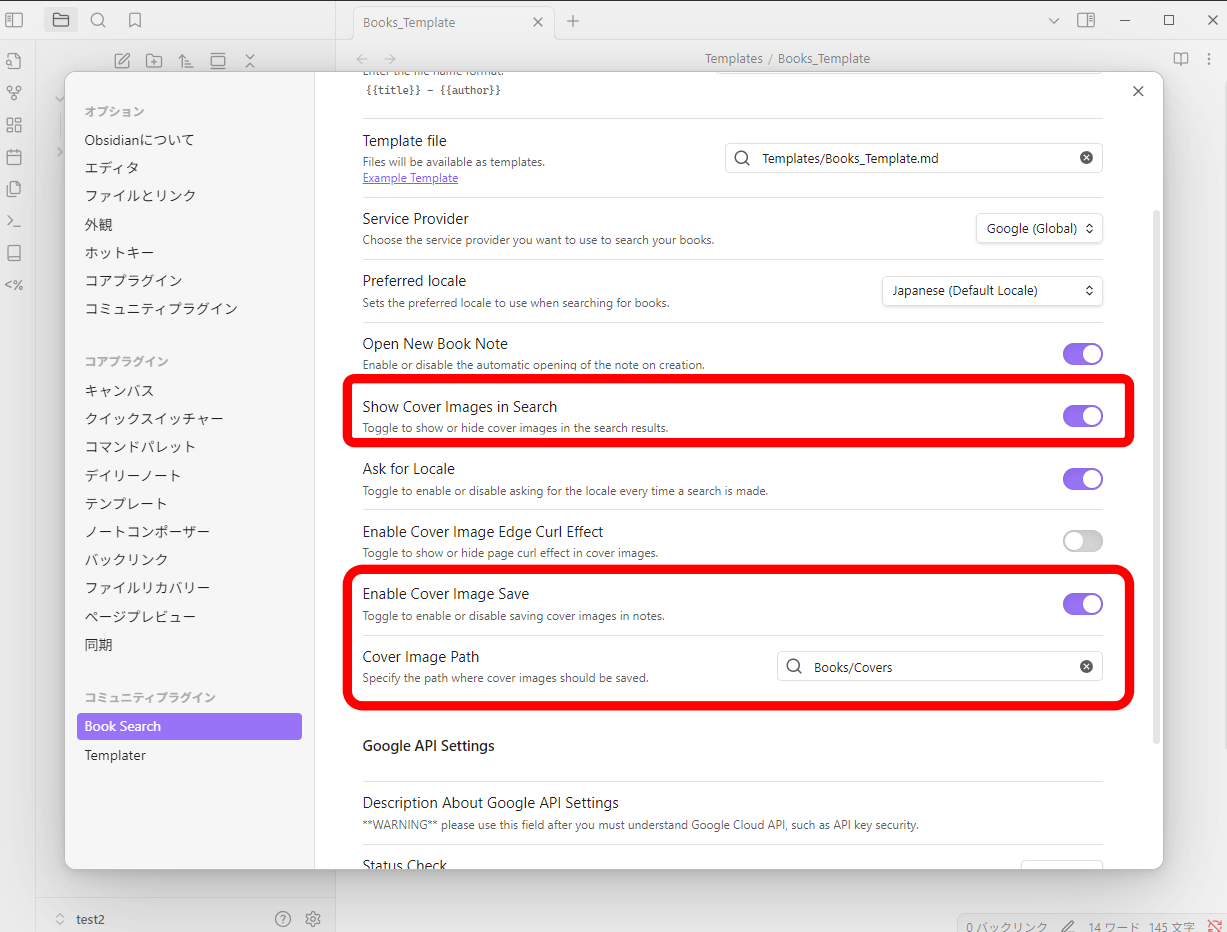Open ホットキー settings section
This screenshot has width=1227, height=932.
pyautogui.click(x=119, y=253)
